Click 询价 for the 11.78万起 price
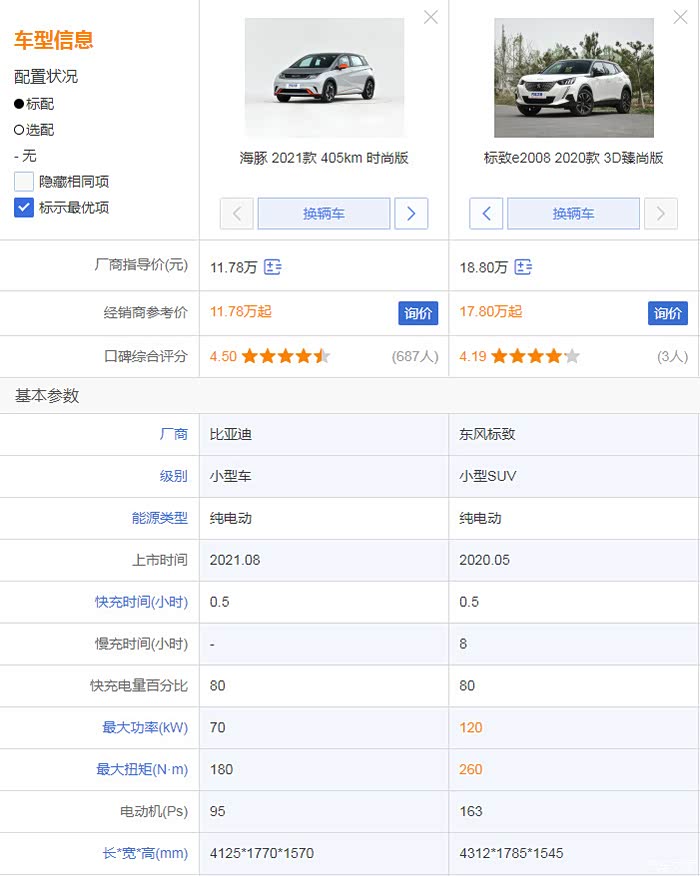 click(x=418, y=313)
